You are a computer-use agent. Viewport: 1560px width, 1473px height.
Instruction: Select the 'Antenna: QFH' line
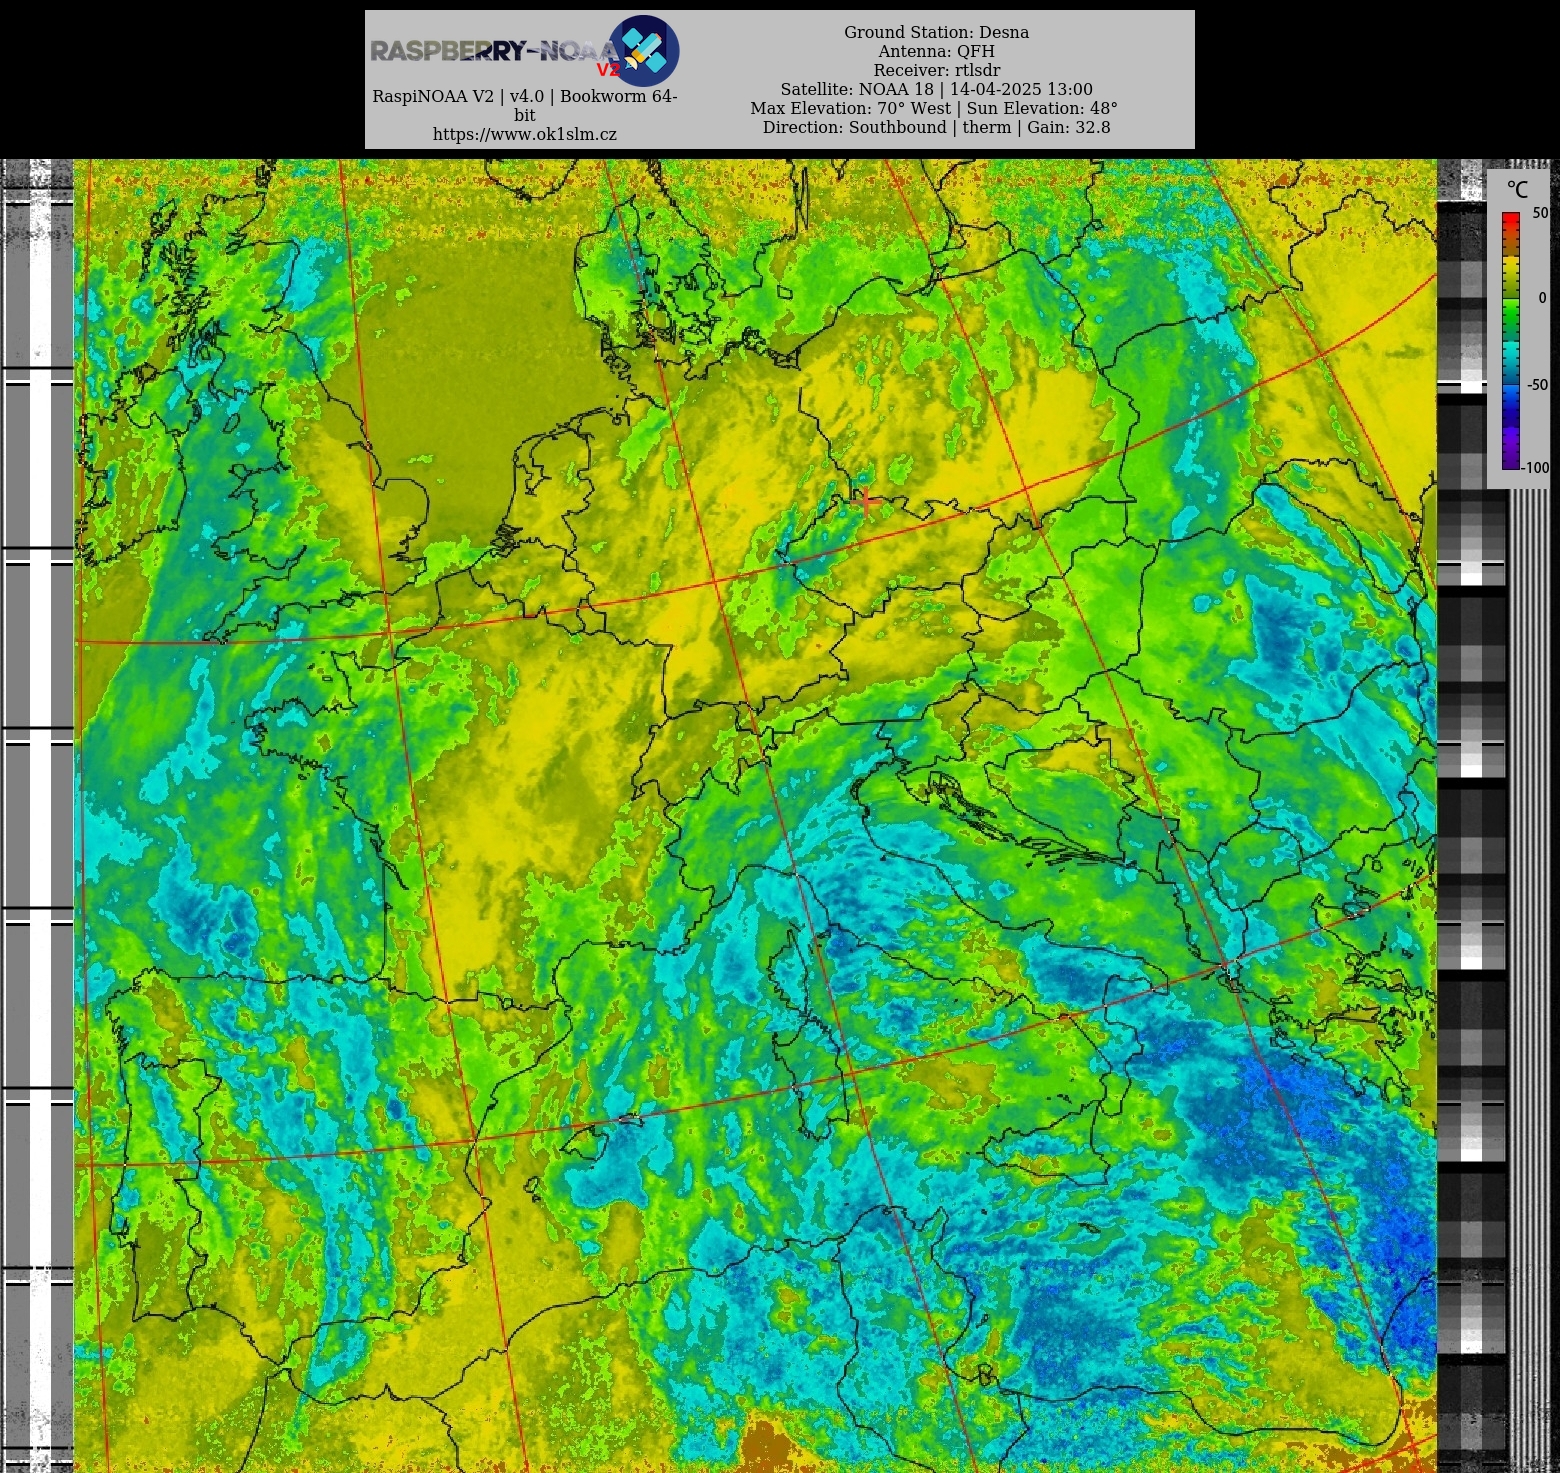pos(936,51)
